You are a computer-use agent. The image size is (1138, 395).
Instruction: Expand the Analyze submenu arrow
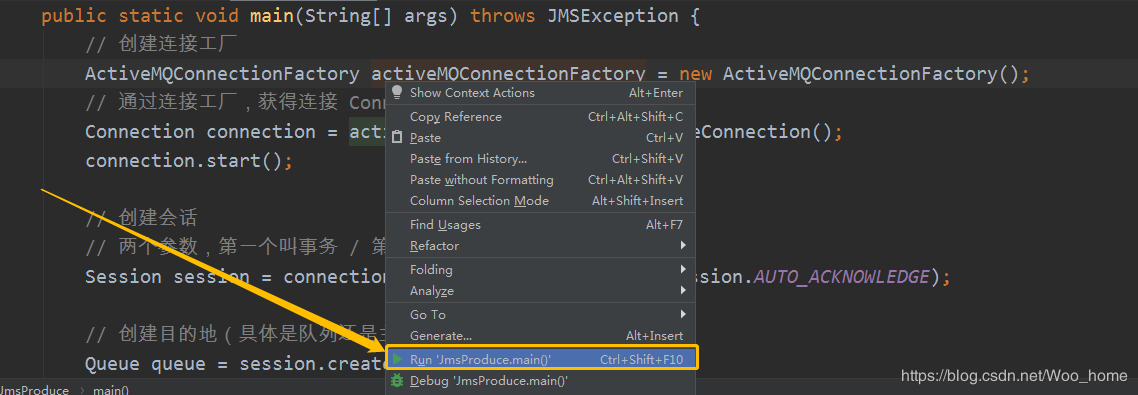coord(683,290)
